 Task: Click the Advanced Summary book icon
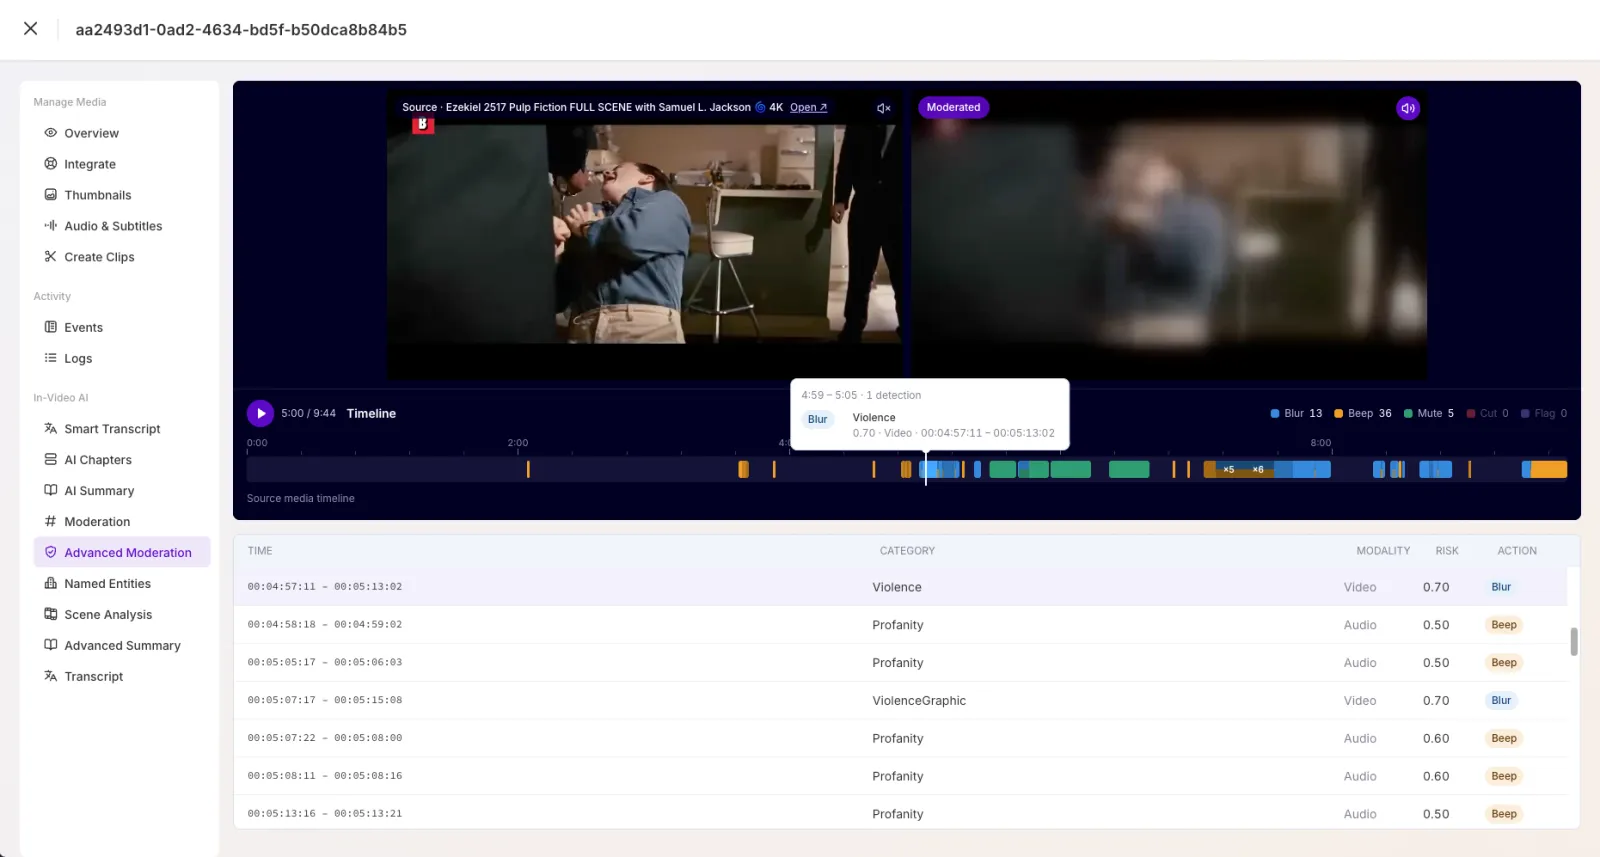click(x=50, y=645)
